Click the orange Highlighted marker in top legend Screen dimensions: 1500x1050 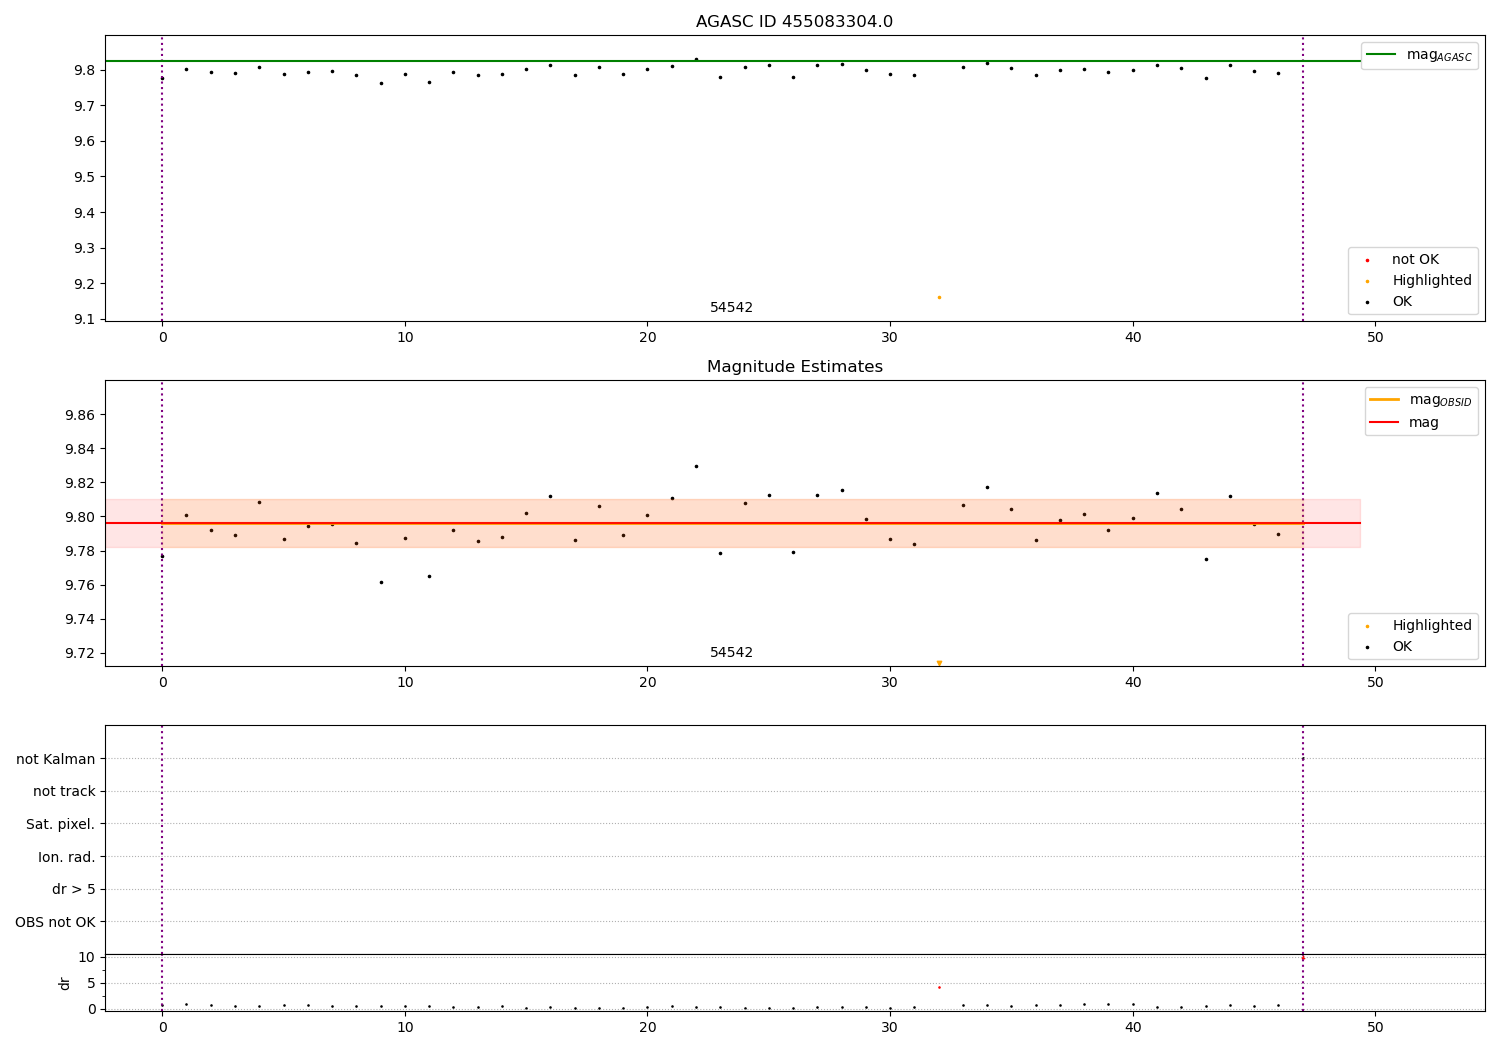(1367, 281)
